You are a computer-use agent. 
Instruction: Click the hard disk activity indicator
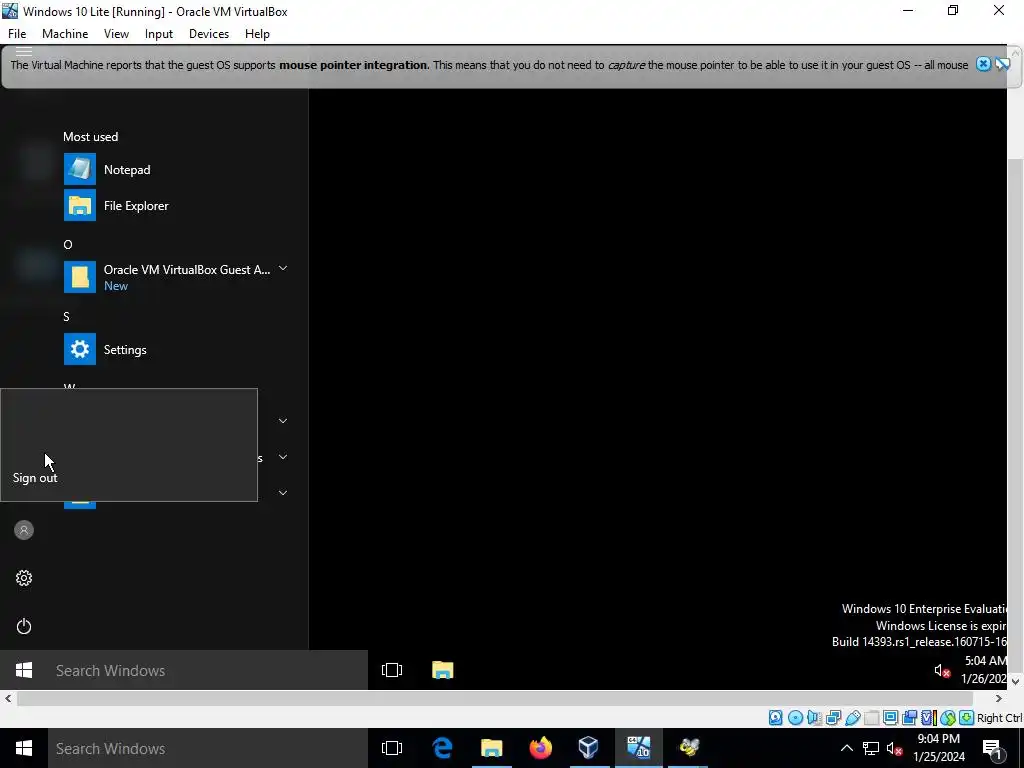pyautogui.click(x=775, y=718)
